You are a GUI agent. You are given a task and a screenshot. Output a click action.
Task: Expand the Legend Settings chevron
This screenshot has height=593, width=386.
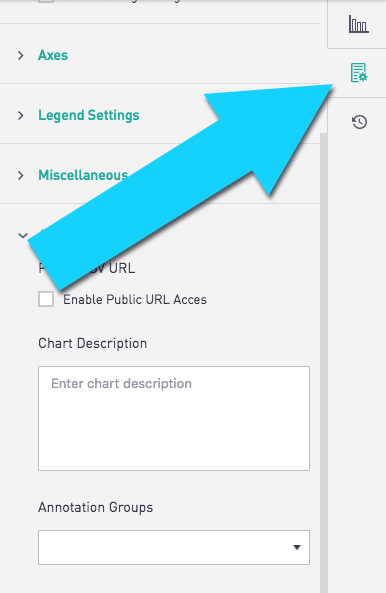[x=21, y=115]
